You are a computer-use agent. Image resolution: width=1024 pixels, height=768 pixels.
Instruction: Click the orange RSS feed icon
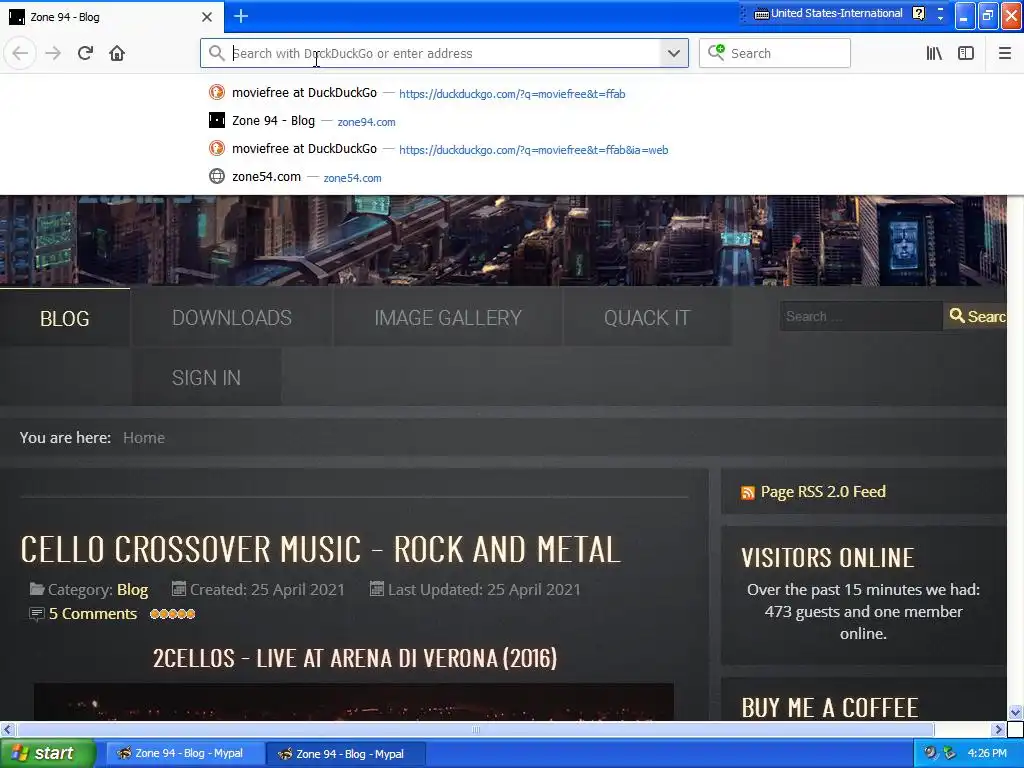pyautogui.click(x=748, y=492)
